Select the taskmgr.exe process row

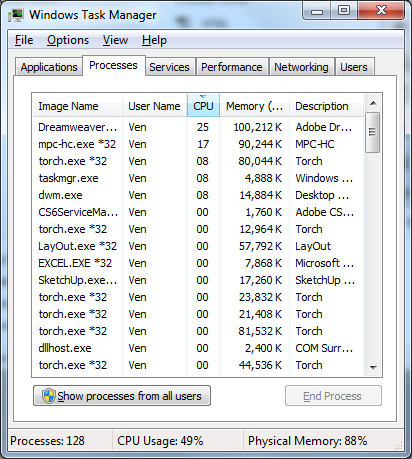pos(198,178)
